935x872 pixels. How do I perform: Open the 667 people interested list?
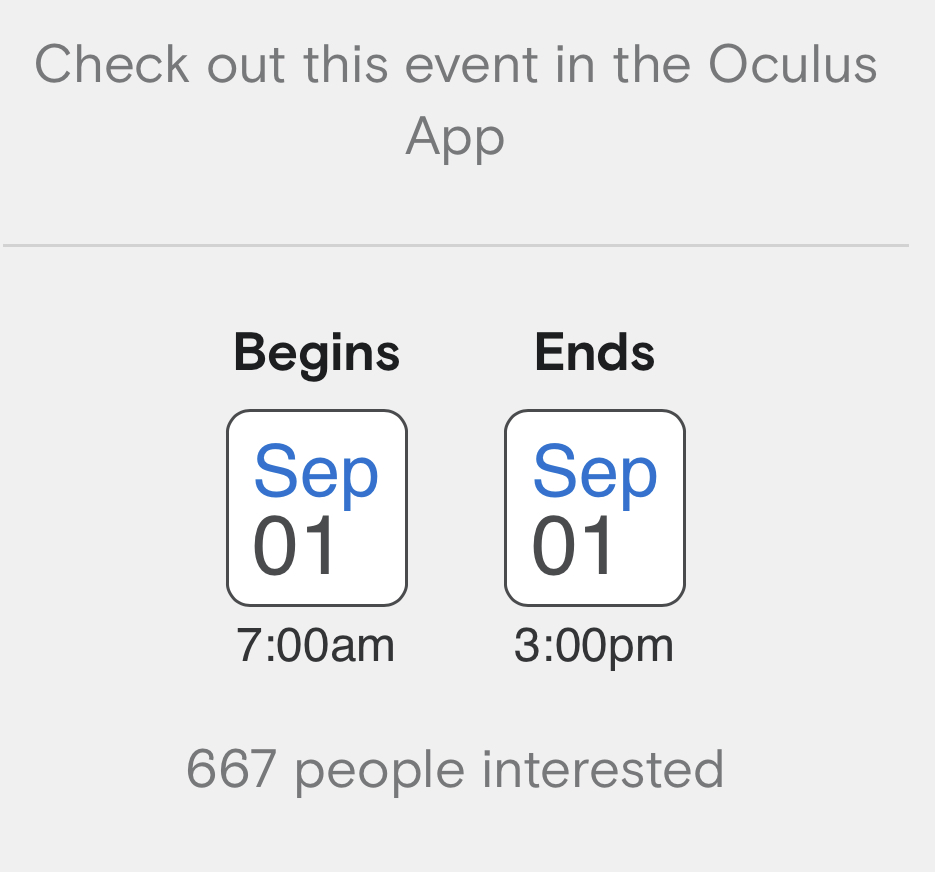455,770
